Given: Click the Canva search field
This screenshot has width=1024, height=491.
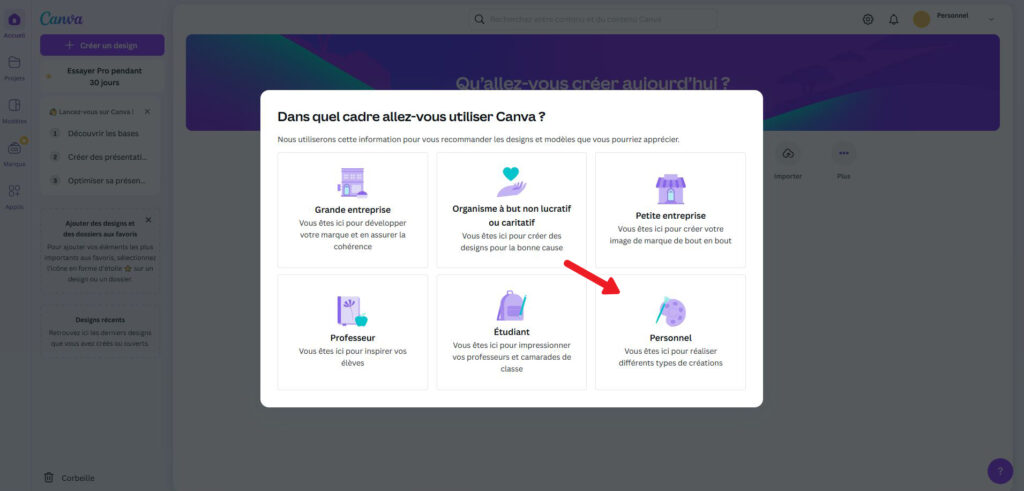Looking at the screenshot, I should pyautogui.click(x=592, y=19).
